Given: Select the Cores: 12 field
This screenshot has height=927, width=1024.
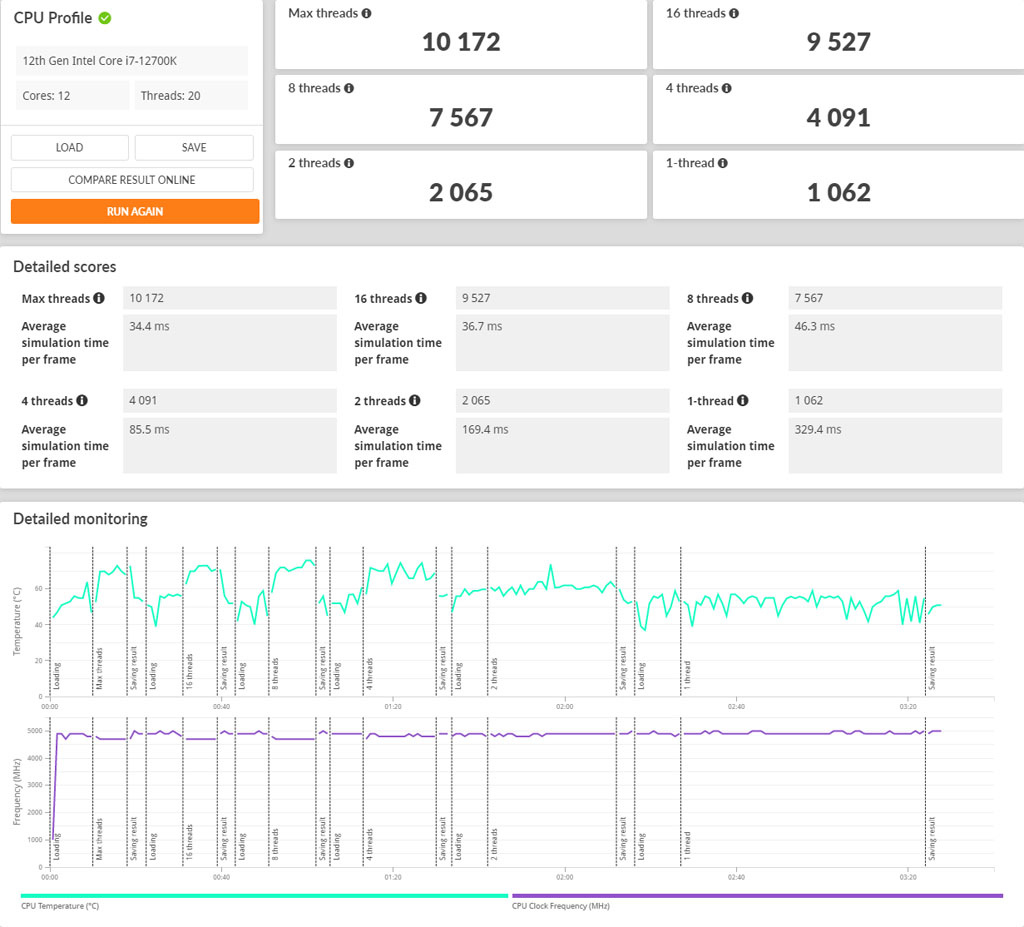Looking at the screenshot, I should [x=72, y=95].
